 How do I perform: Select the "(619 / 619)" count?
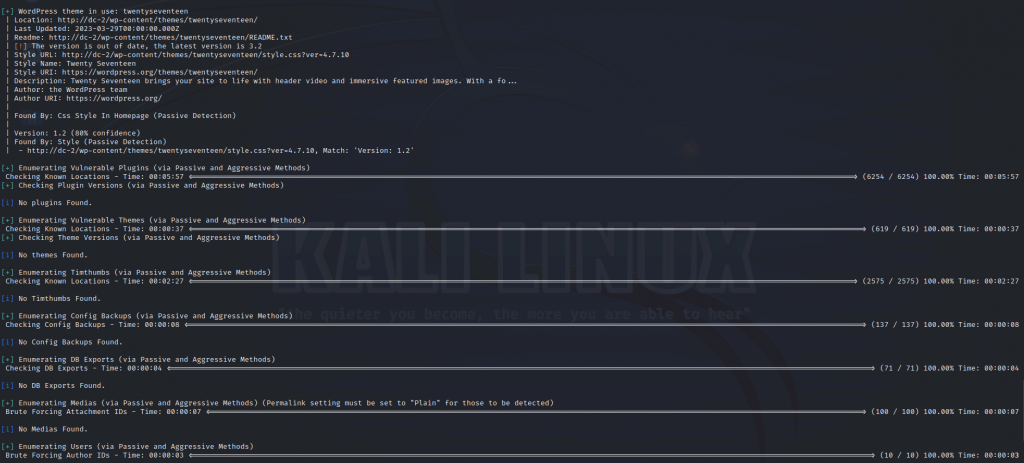895,229
